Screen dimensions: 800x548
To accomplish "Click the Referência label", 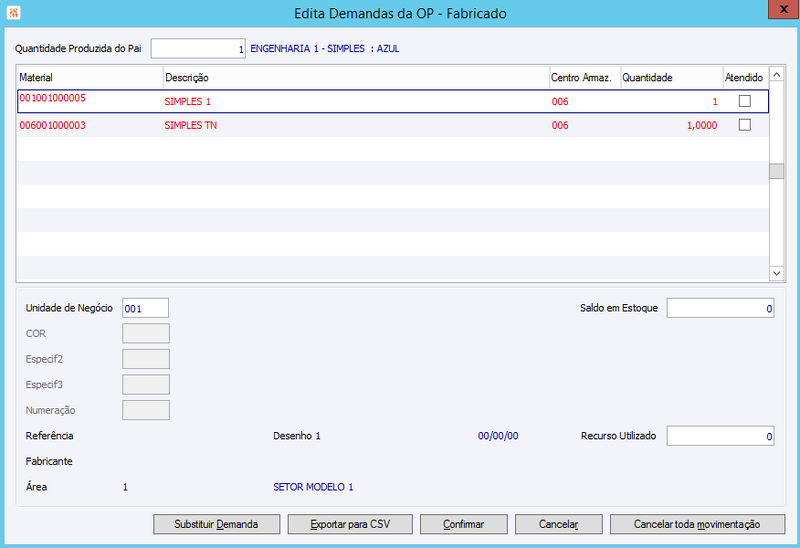I will coord(49,436).
